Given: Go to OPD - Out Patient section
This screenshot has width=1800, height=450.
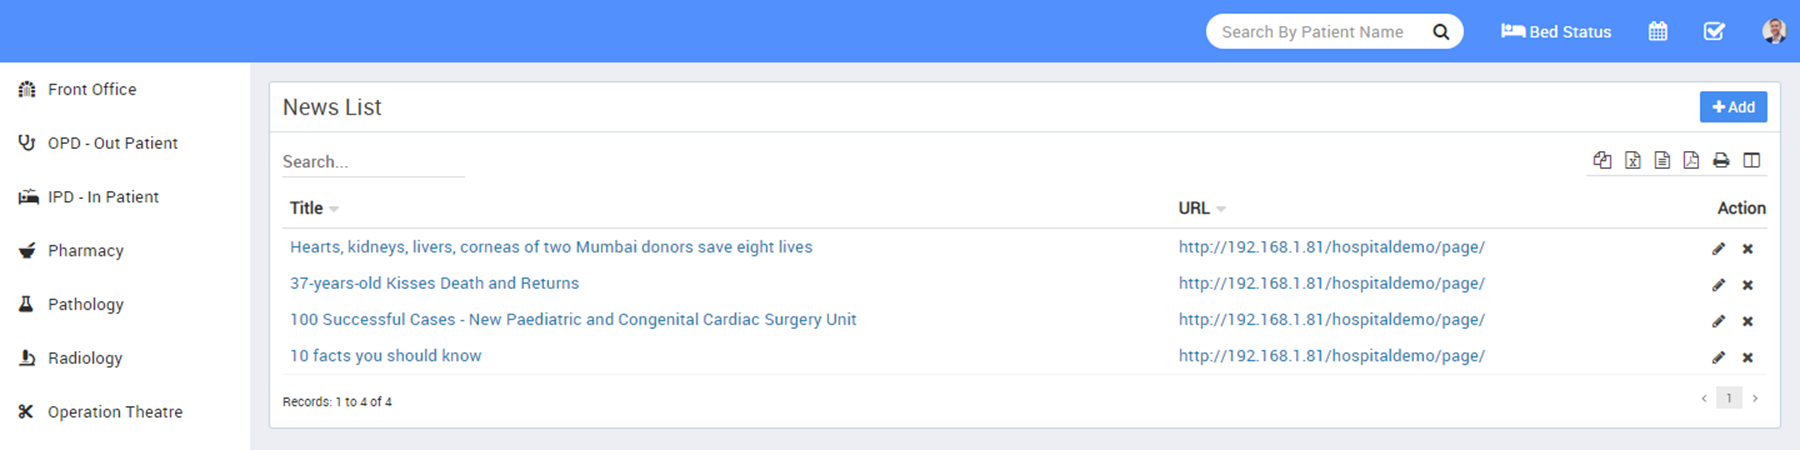Looking at the screenshot, I should pos(112,143).
